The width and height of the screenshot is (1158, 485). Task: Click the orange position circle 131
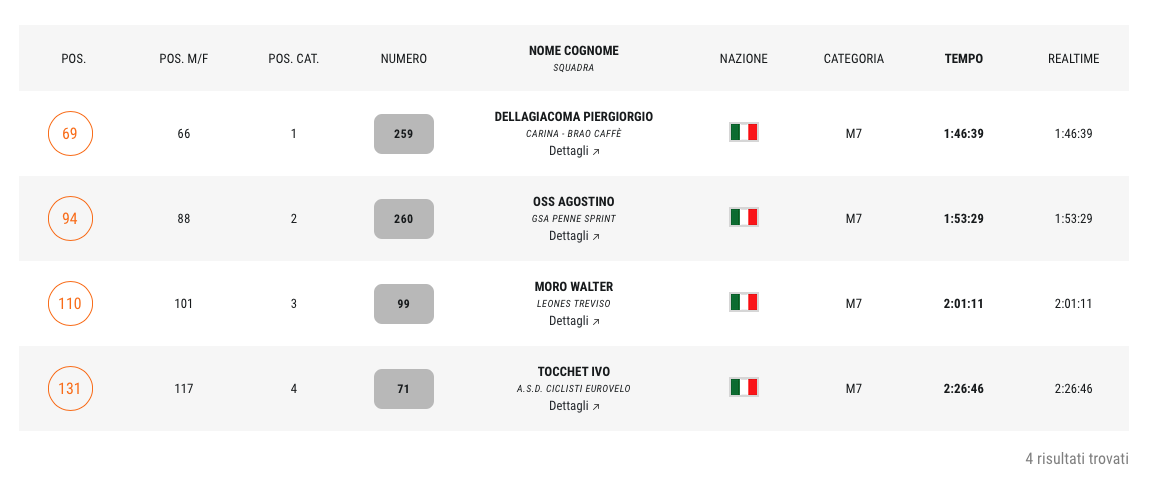point(70,388)
